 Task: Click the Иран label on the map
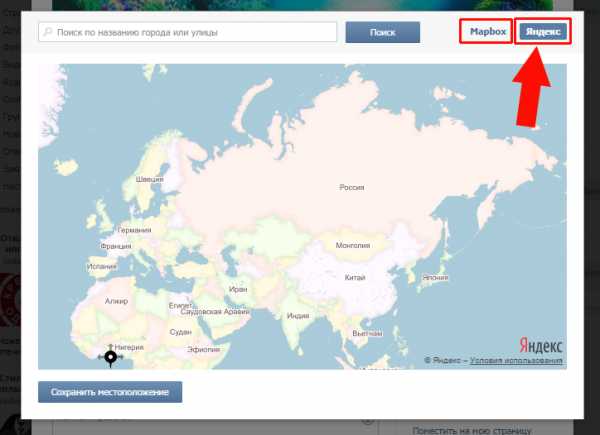(x=238, y=290)
